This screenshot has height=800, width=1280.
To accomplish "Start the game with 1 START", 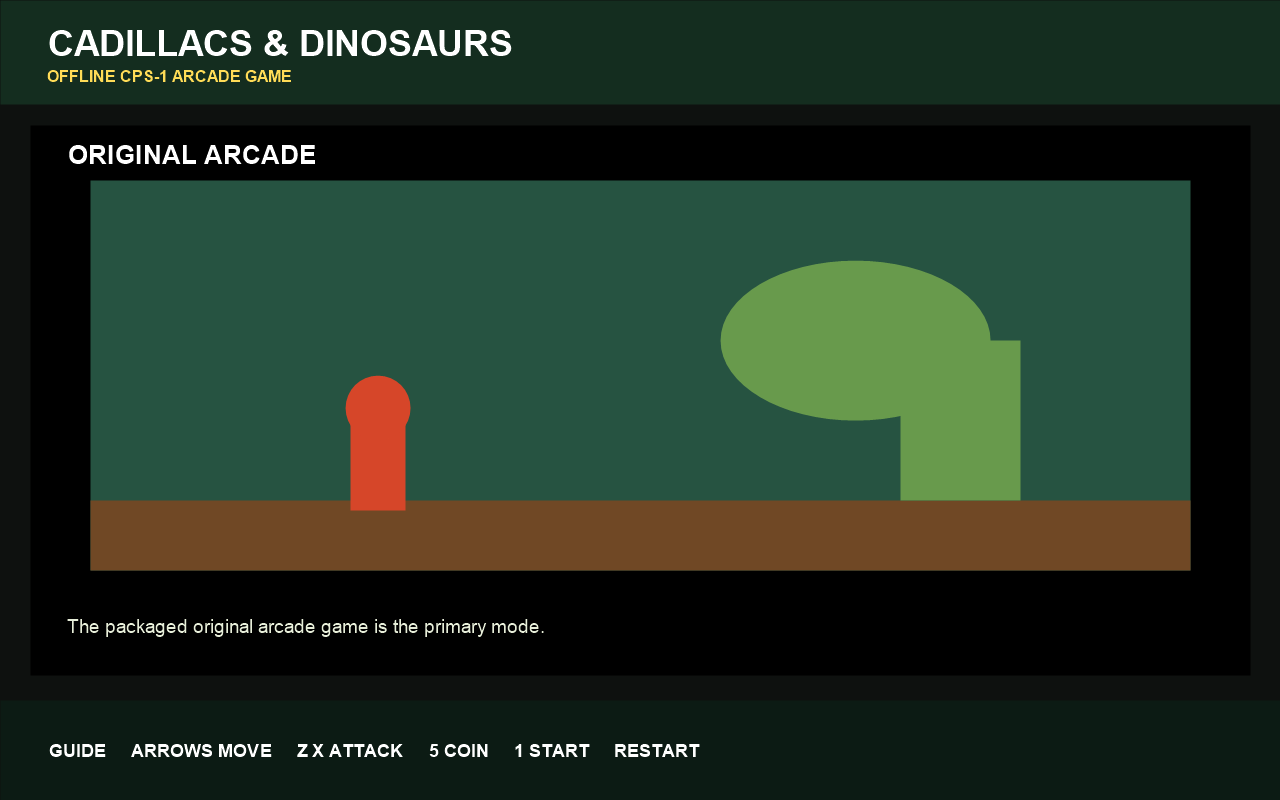I will coord(552,751).
